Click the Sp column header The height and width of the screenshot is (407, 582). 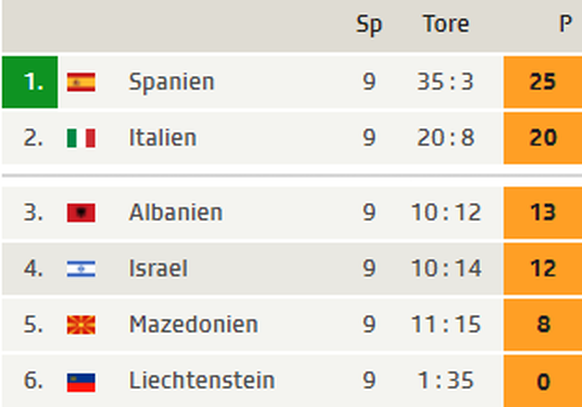(x=369, y=25)
